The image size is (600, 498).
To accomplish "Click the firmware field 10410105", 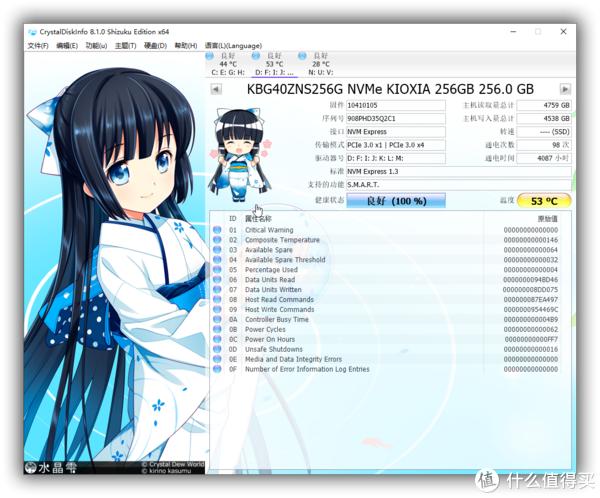I will click(396, 105).
